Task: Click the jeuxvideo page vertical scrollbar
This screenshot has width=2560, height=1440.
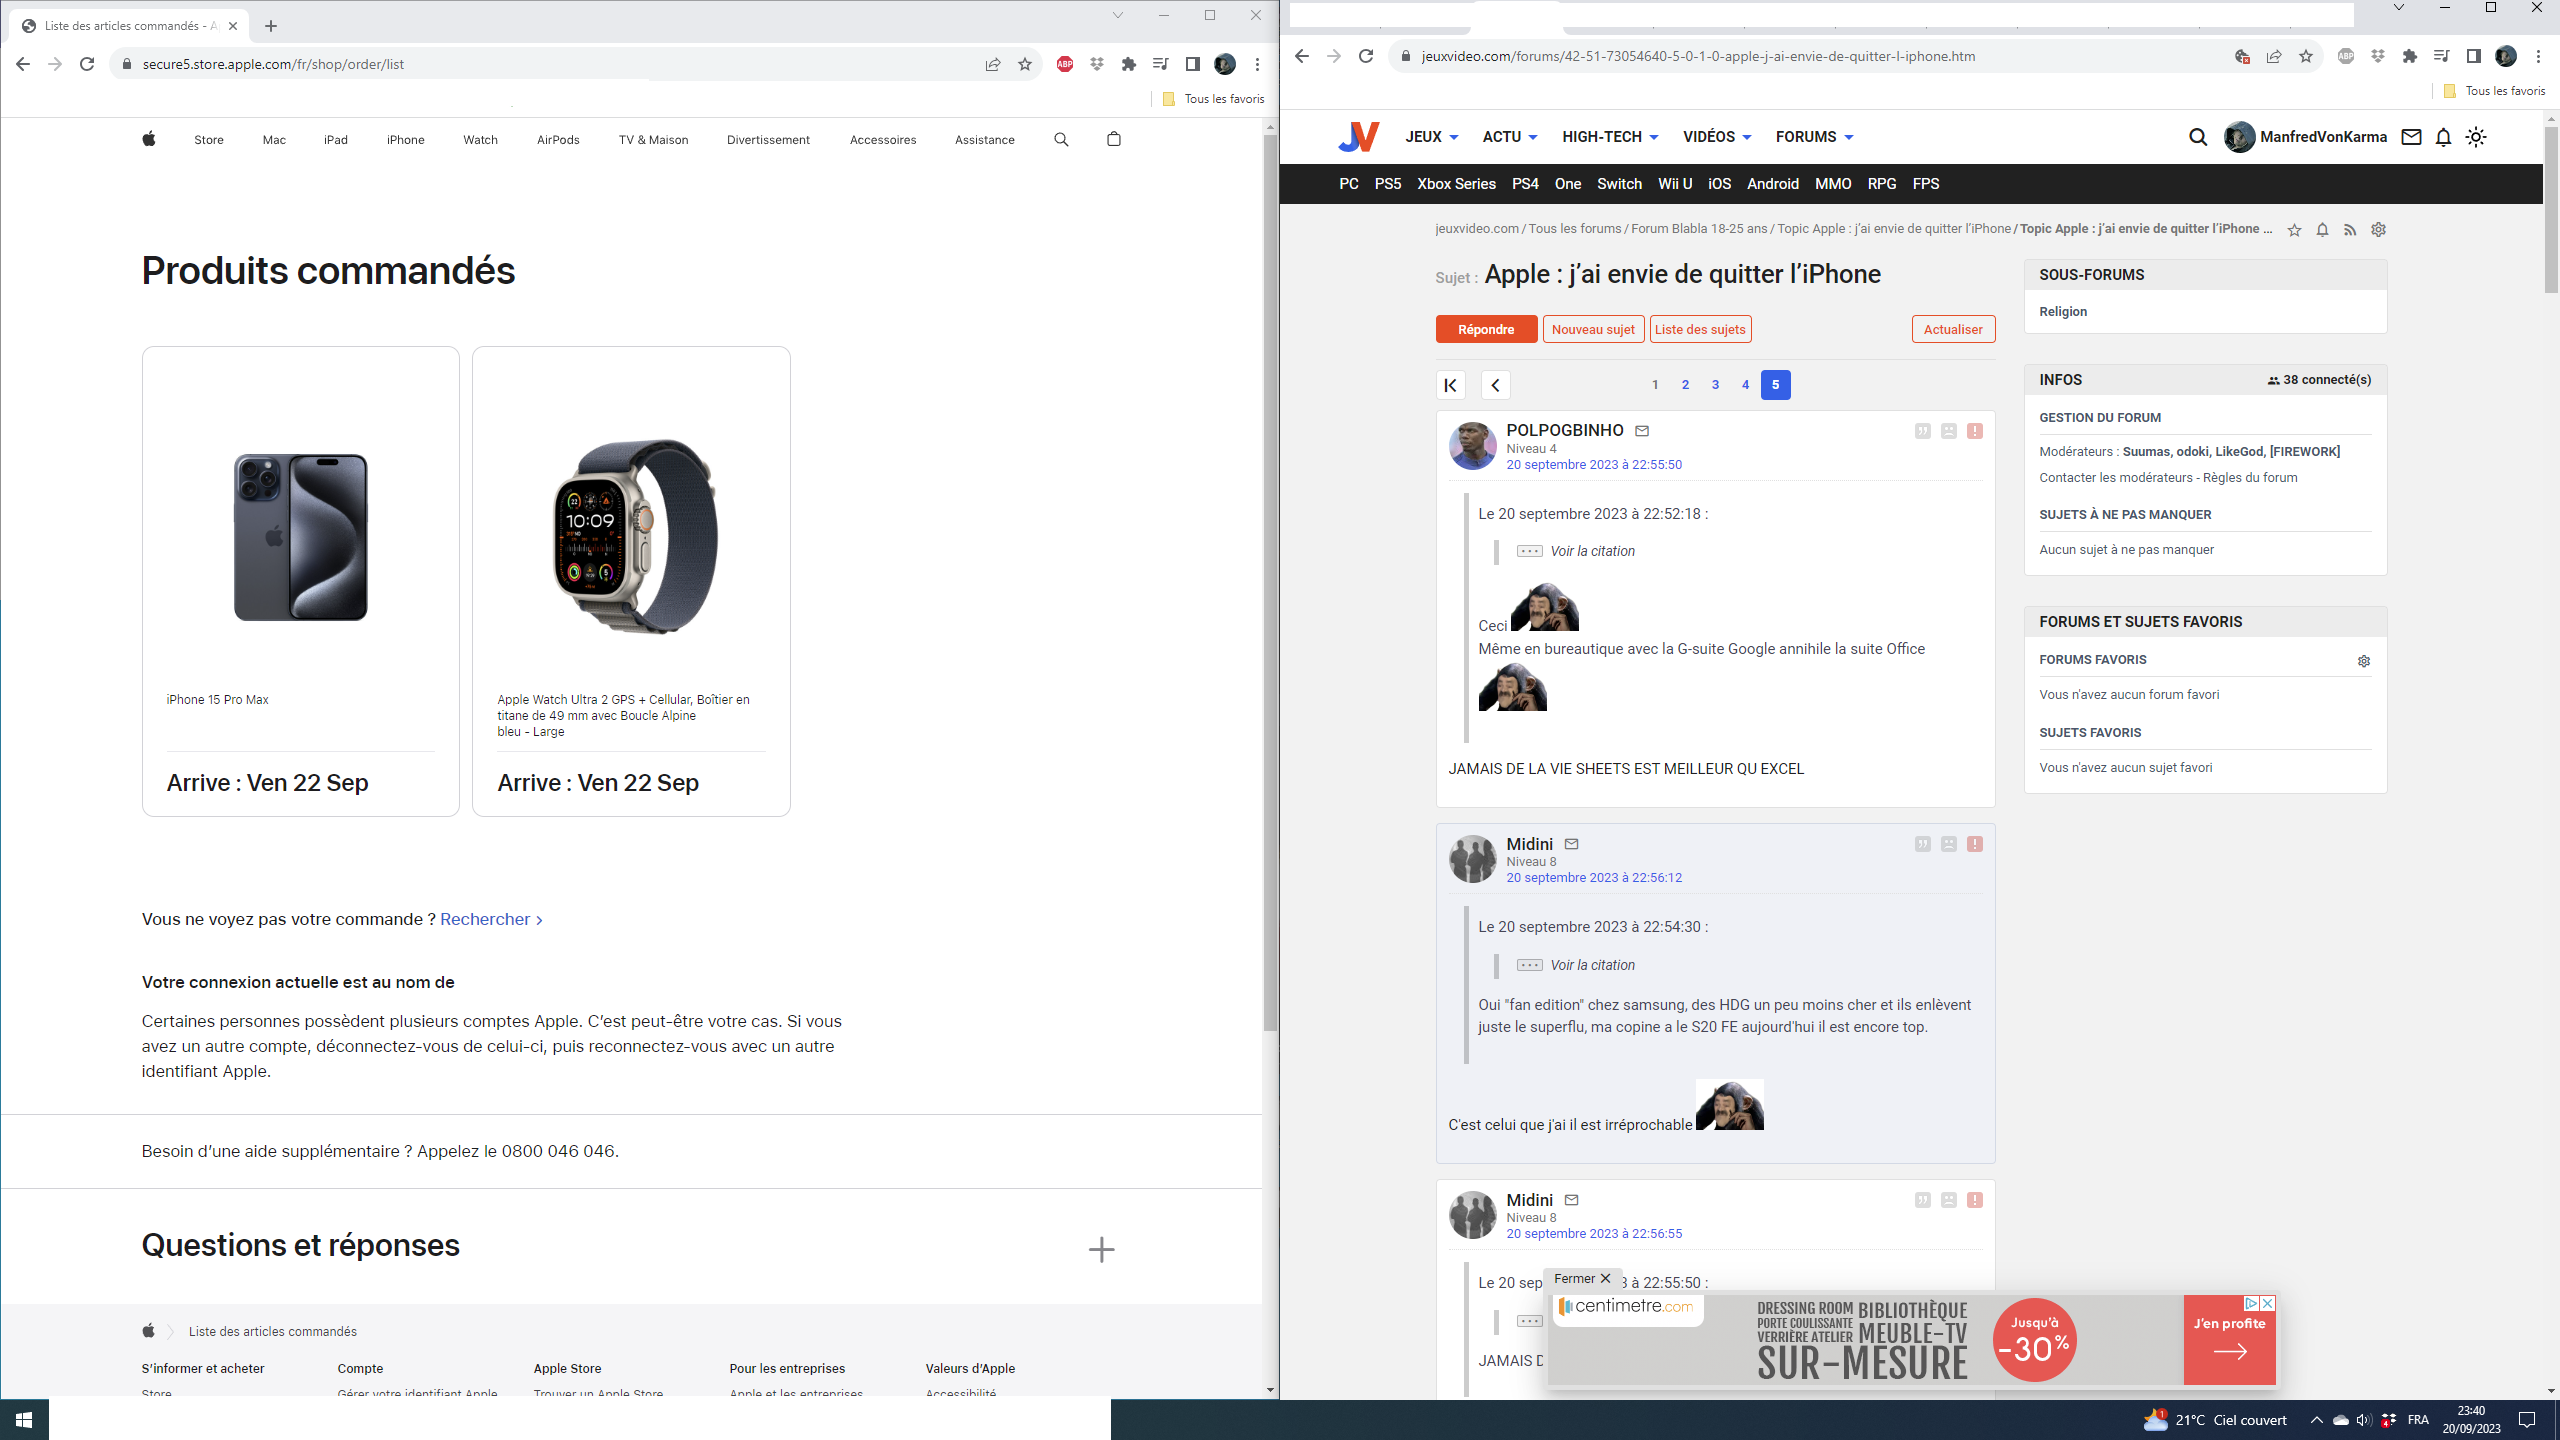Action: pos(2551,210)
